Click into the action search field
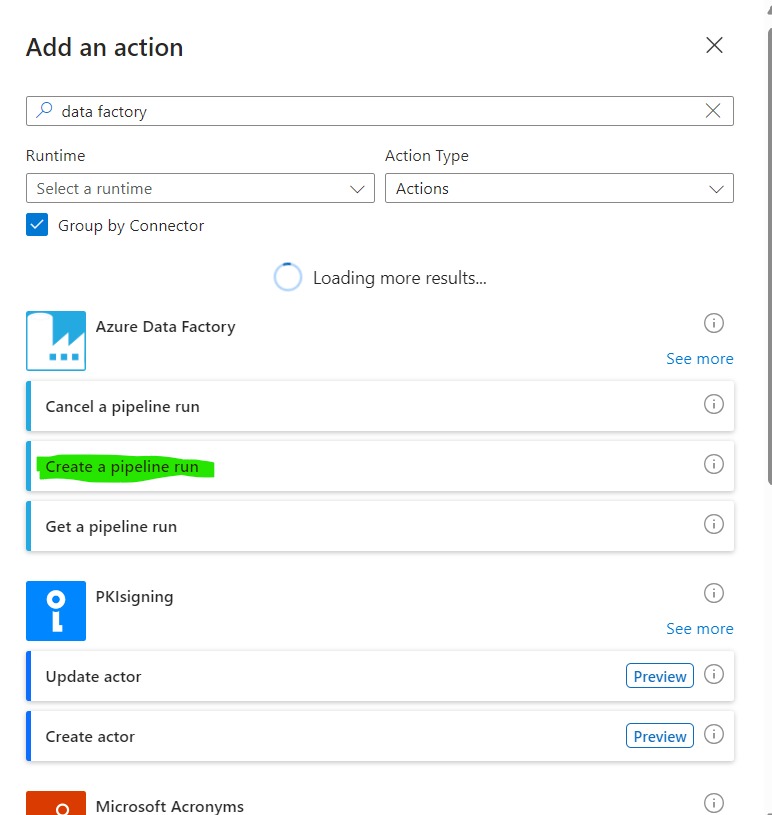 tap(380, 111)
